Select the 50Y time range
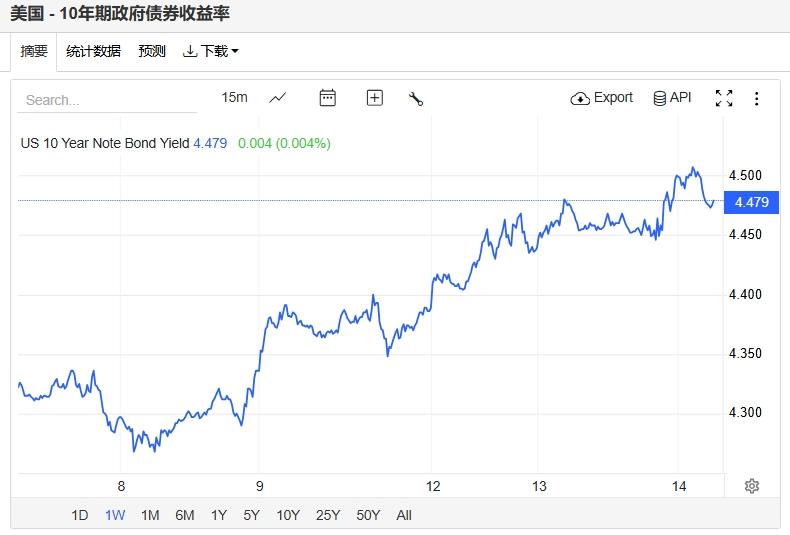The width and height of the screenshot is (790, 535). pyautogui.click(x=368, y=515)
